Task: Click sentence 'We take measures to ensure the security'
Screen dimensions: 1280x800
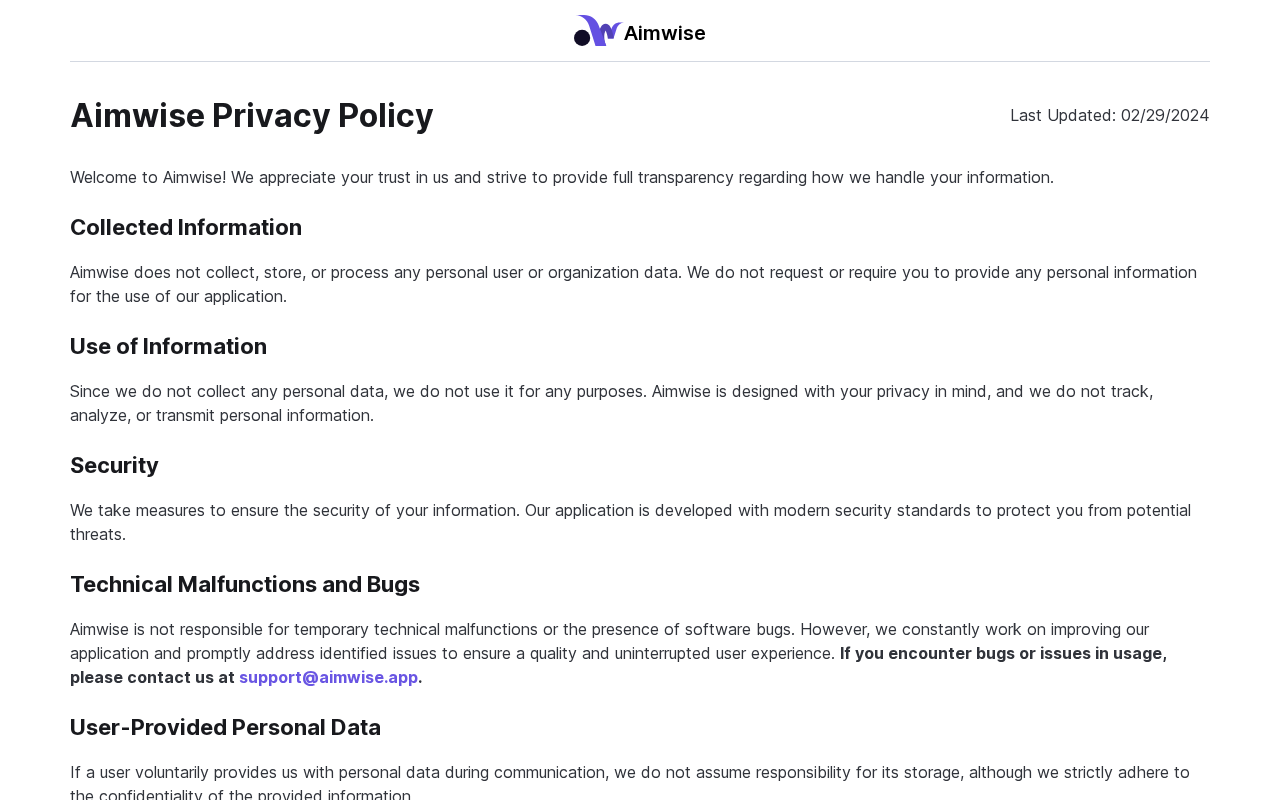Action: [294, 510]
